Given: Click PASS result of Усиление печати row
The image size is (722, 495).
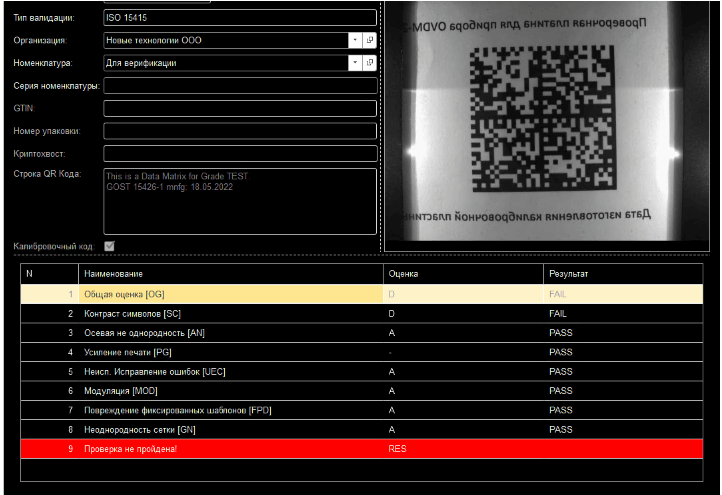Looking at the screenshot, I should [560, 352].
